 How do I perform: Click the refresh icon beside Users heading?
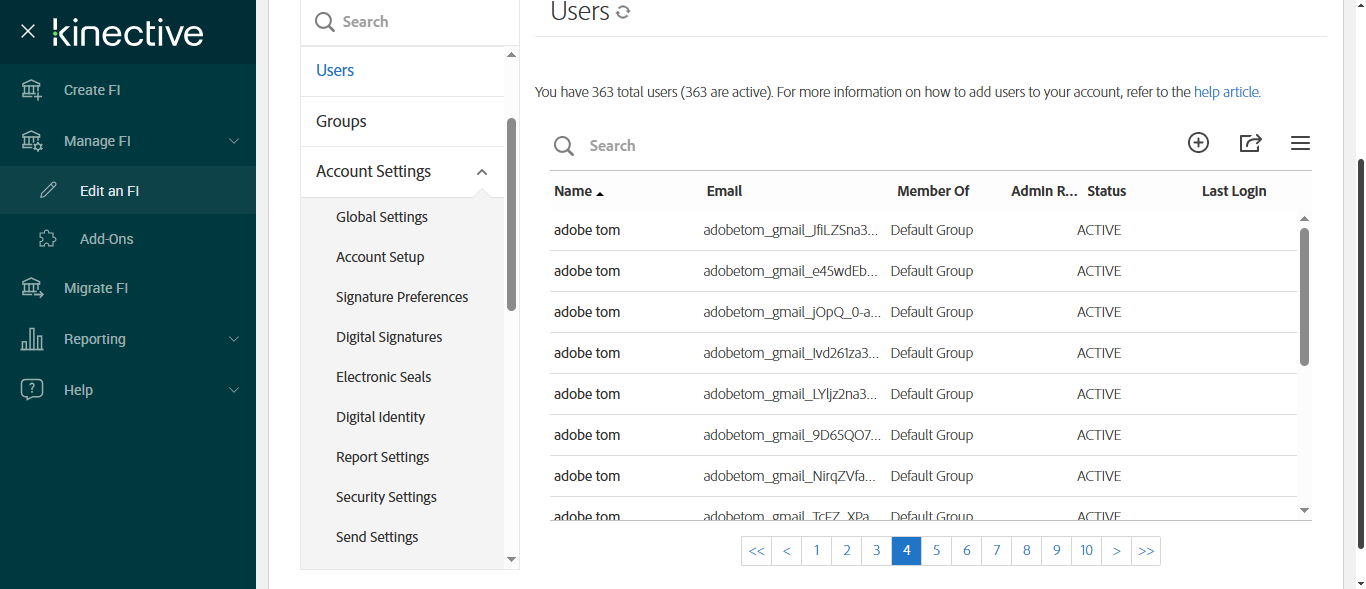point(624,13)
